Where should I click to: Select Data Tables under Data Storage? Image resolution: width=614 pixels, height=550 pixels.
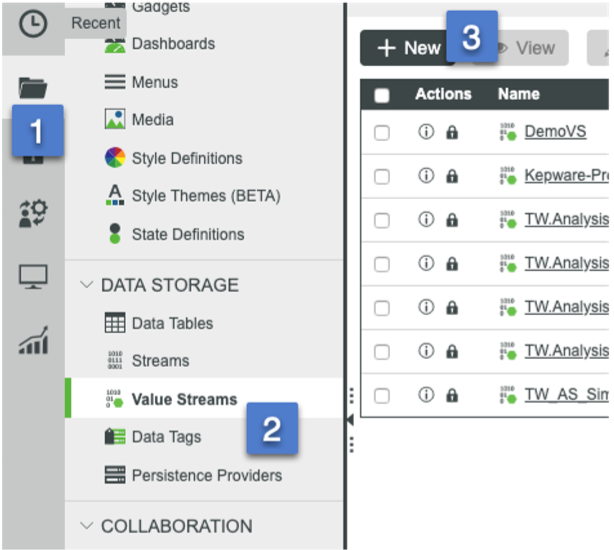[x=173, y=323]
